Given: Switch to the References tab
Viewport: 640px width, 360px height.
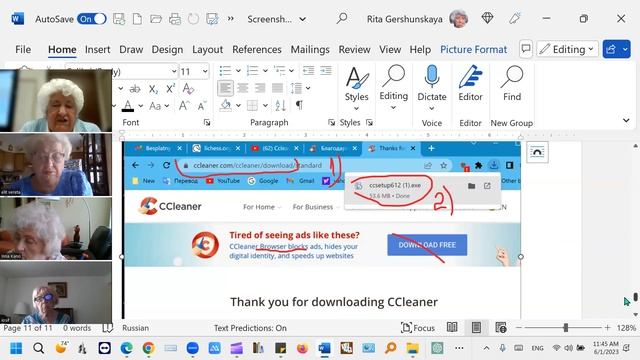Looking at the screenshot, I should tap(257, 49).
